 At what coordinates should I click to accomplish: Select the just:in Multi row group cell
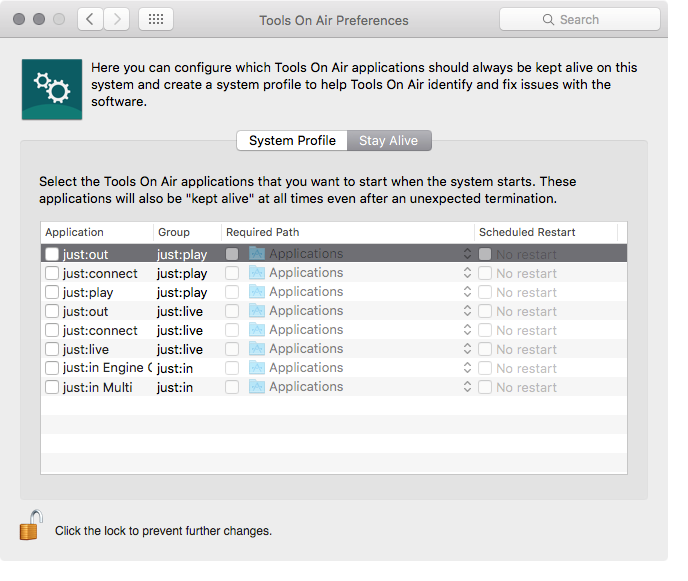[x=175, y=387]
